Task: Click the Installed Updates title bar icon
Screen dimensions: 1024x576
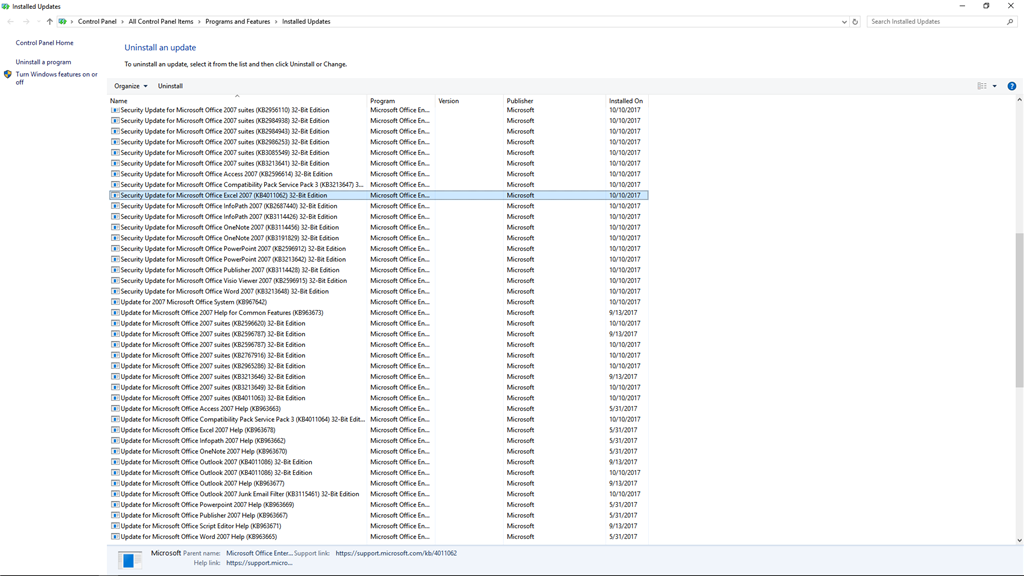Action: click(5, 7)
